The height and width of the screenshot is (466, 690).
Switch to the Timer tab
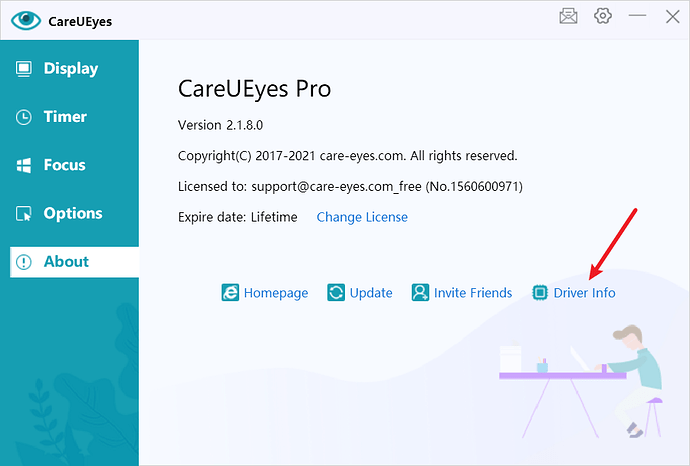tap(65, 117)
